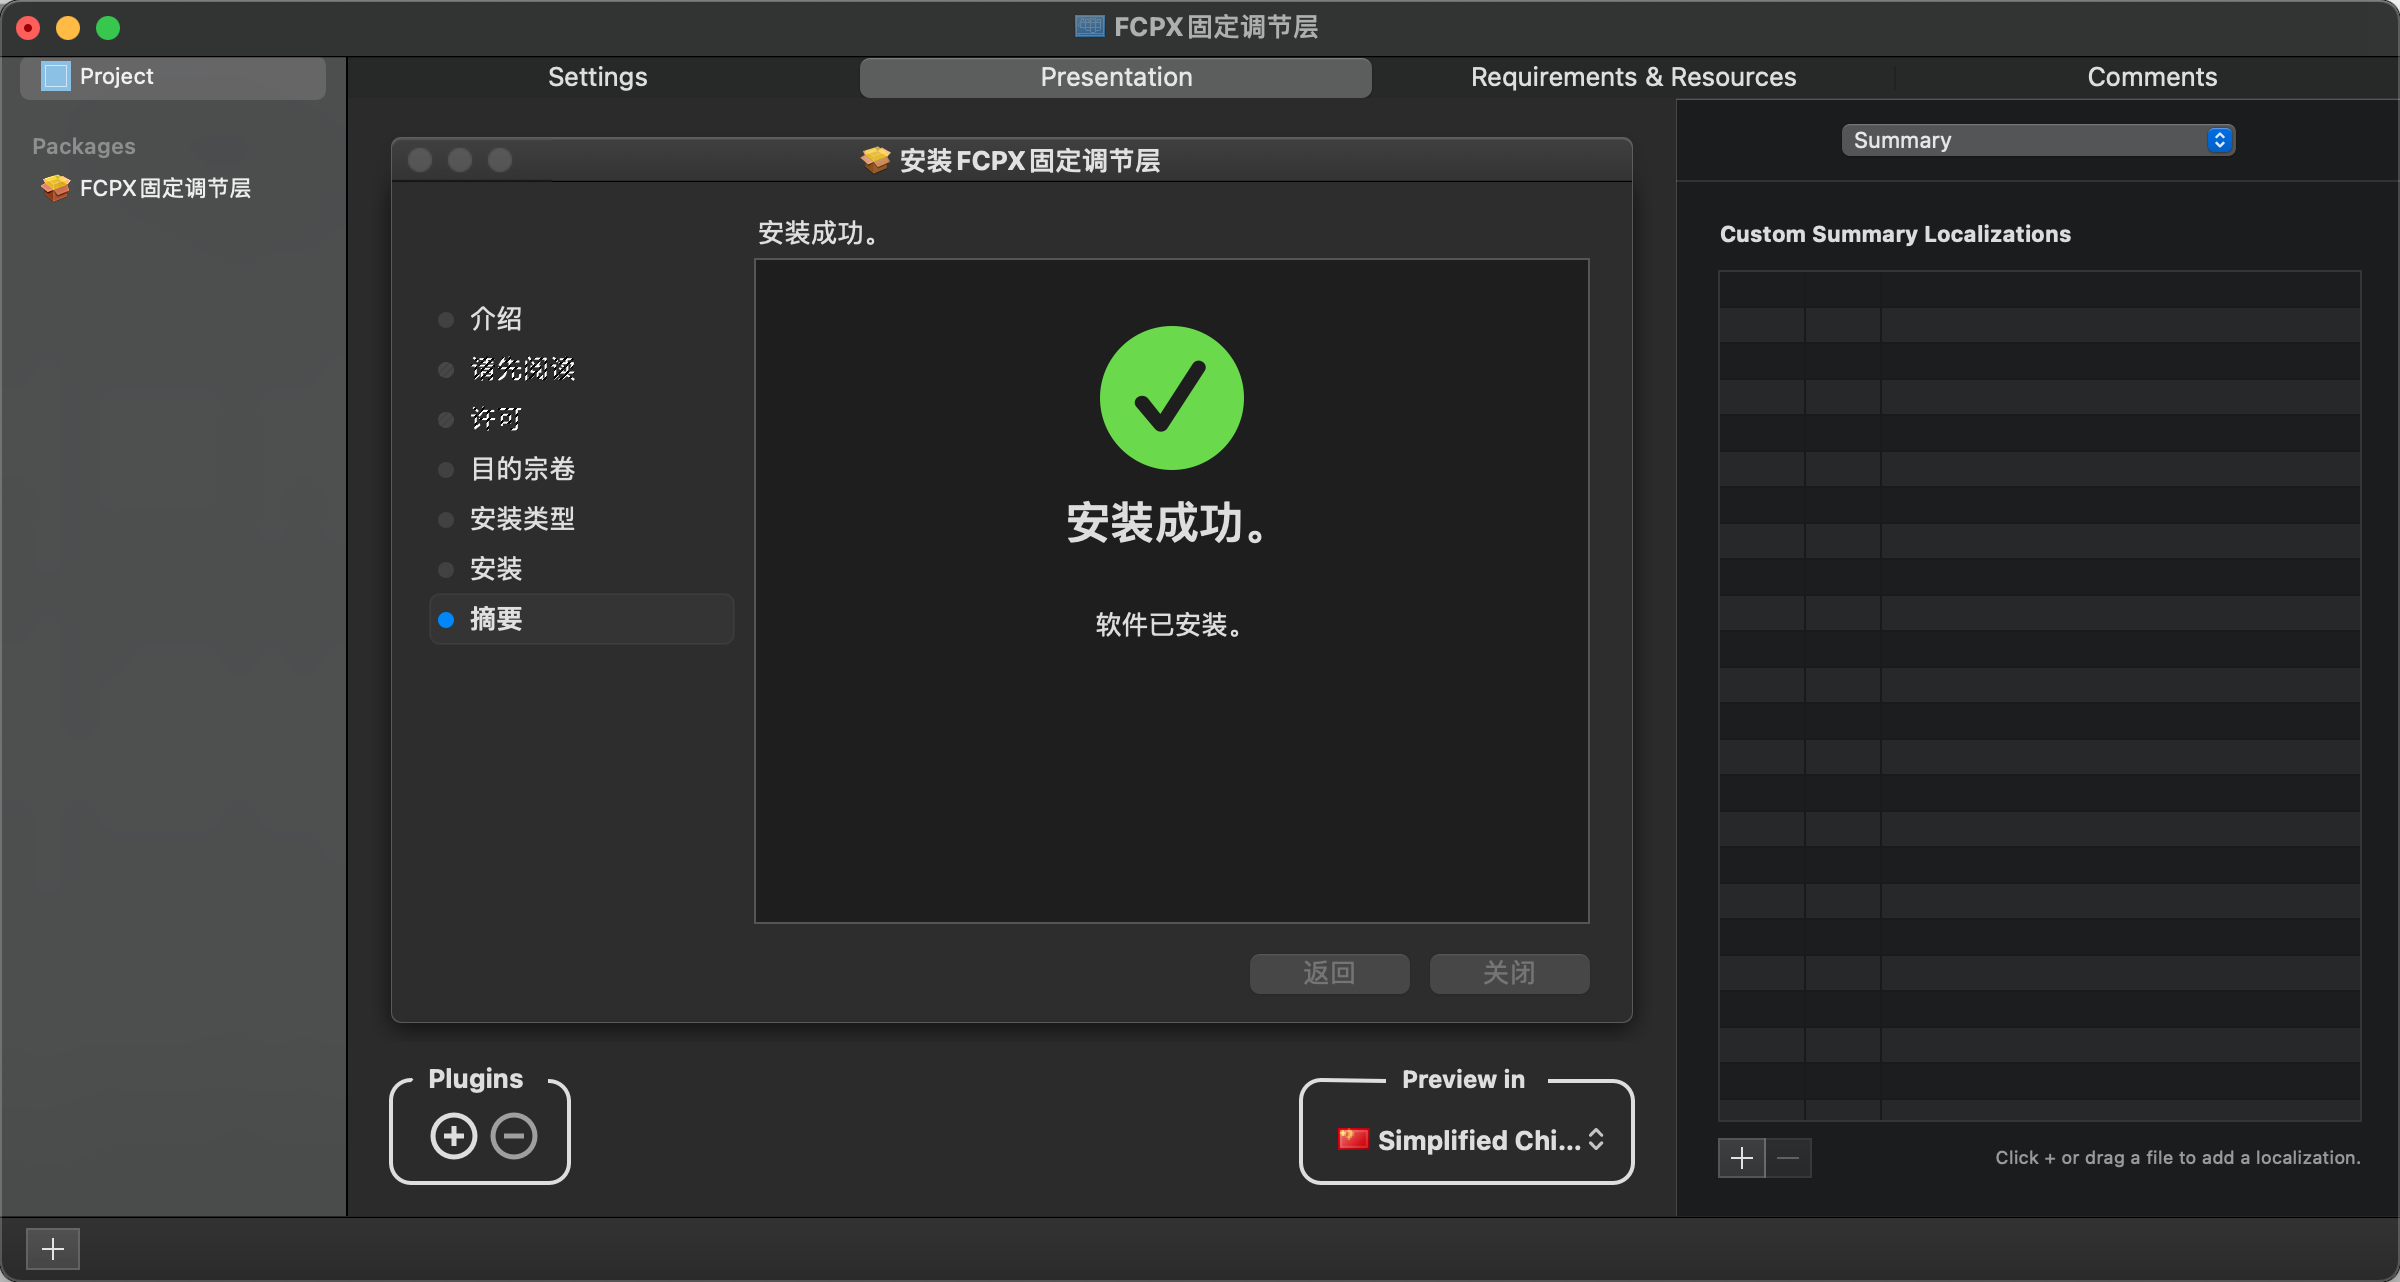Click the 安装成功。 heading above preview pane
This screenshot has height=1282, width=2400.
click(819, 233)
